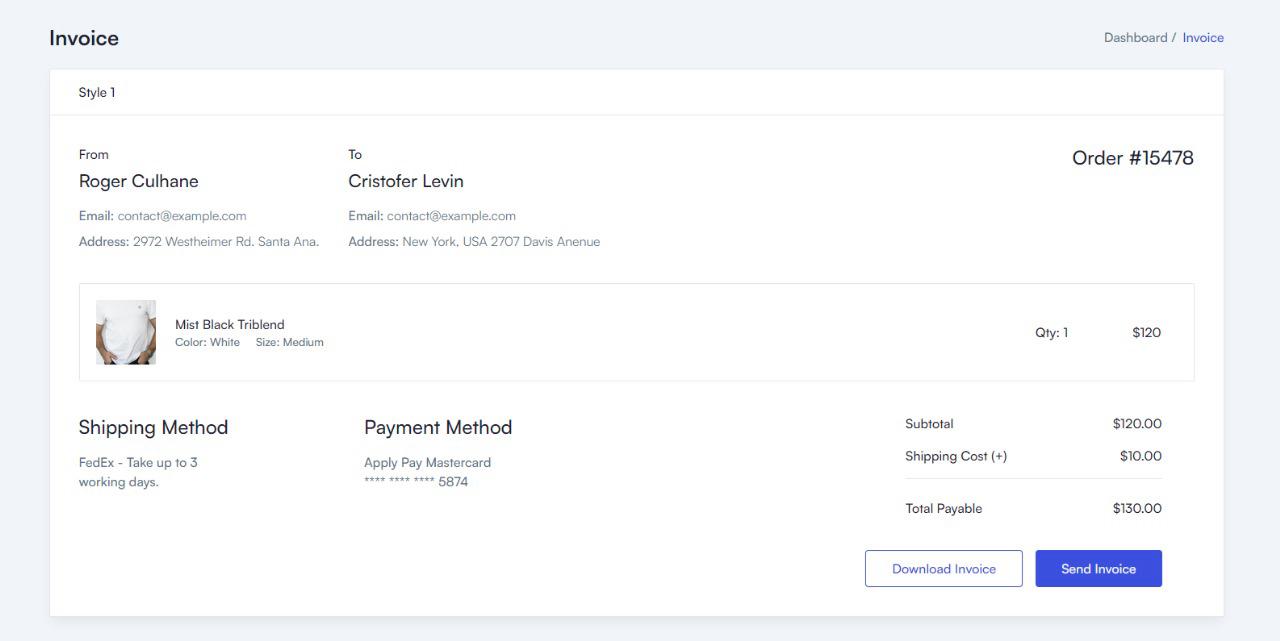Viewport: 1280px width, 641px height.
Task: Click the Download Invoice button
Action: tap(943, 569)
